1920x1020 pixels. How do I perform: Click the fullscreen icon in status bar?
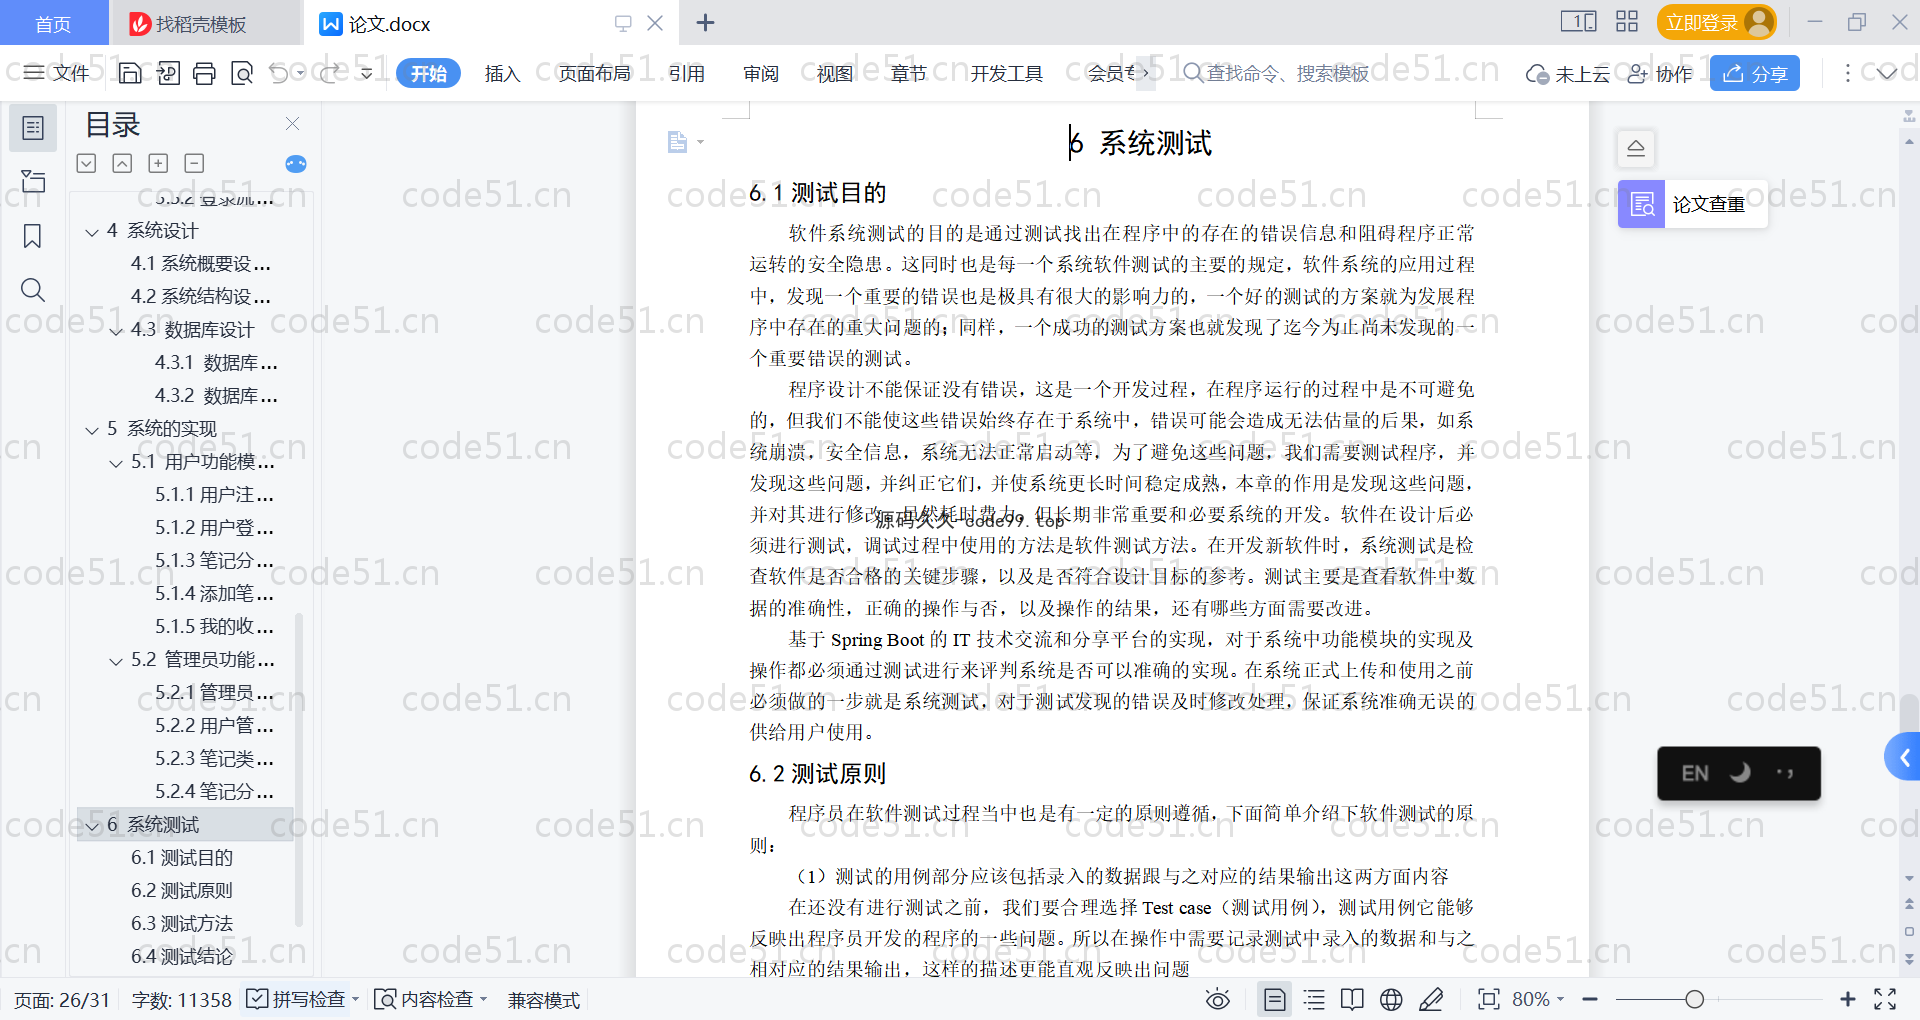click(1885, 999)
